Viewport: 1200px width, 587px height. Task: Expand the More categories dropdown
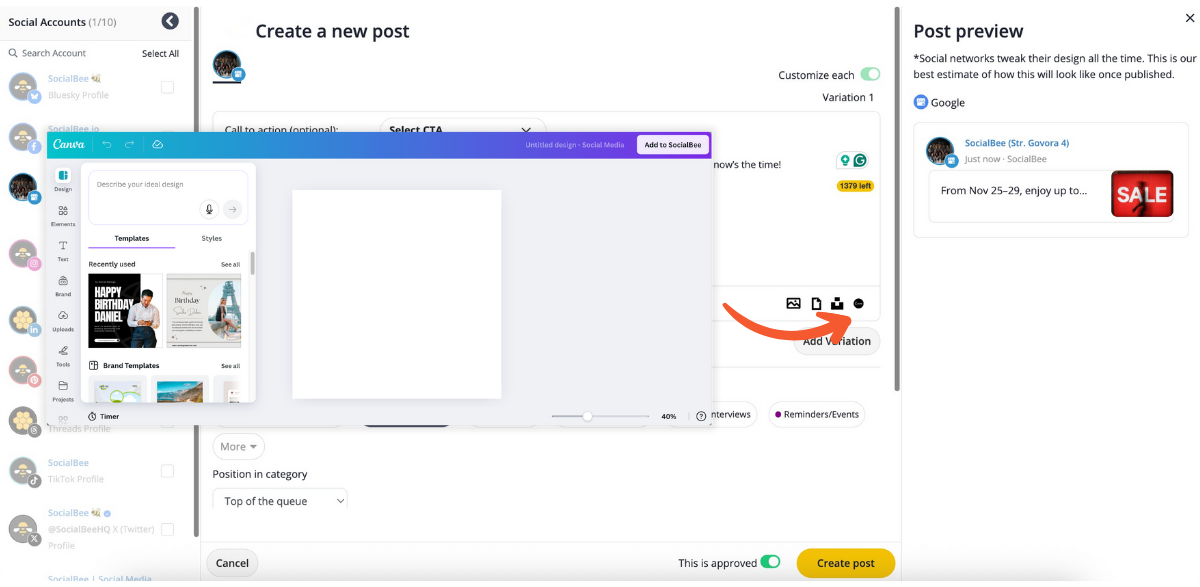click(239, 447)
